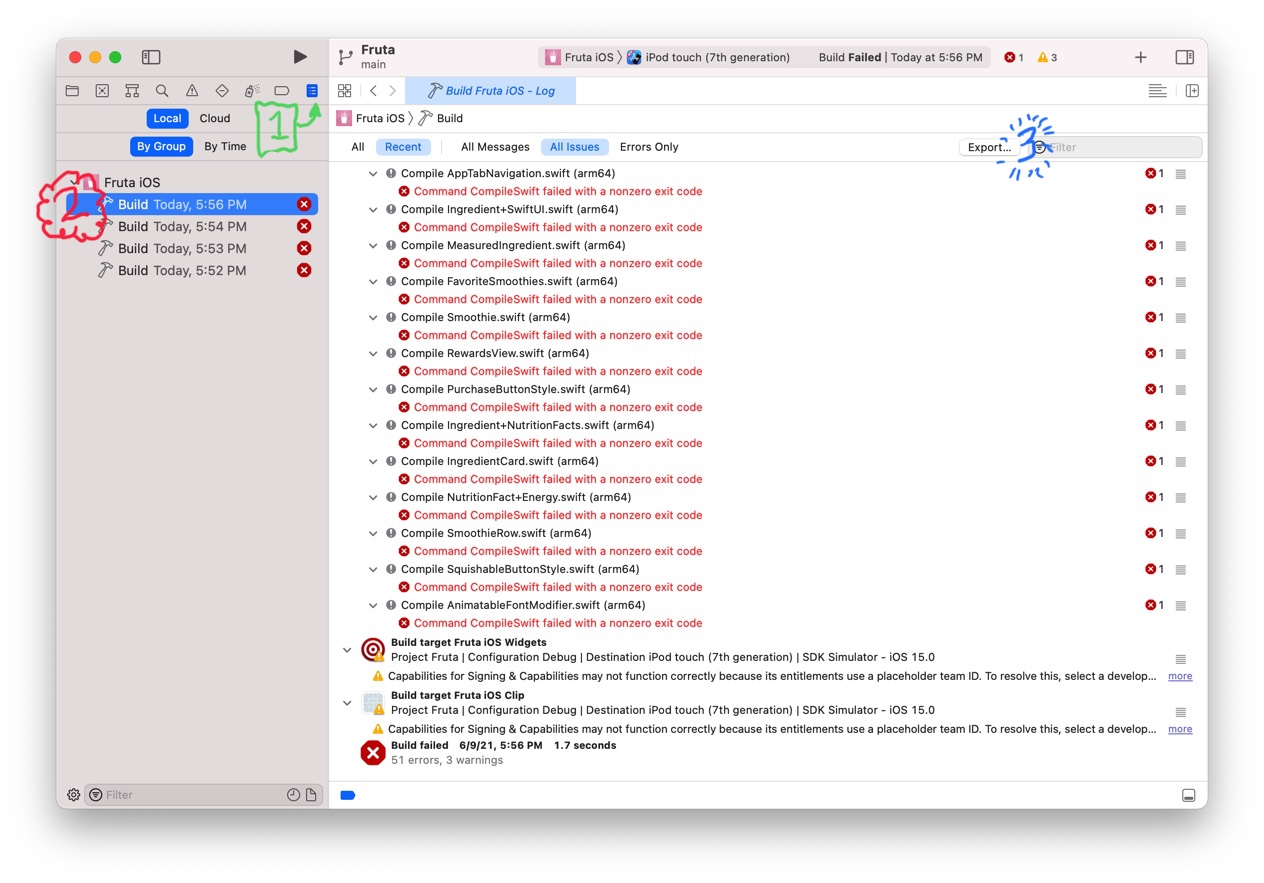Open the Test navigator diamond icon
Screen dimensions: 1264x883
click(x=222, y=91)
